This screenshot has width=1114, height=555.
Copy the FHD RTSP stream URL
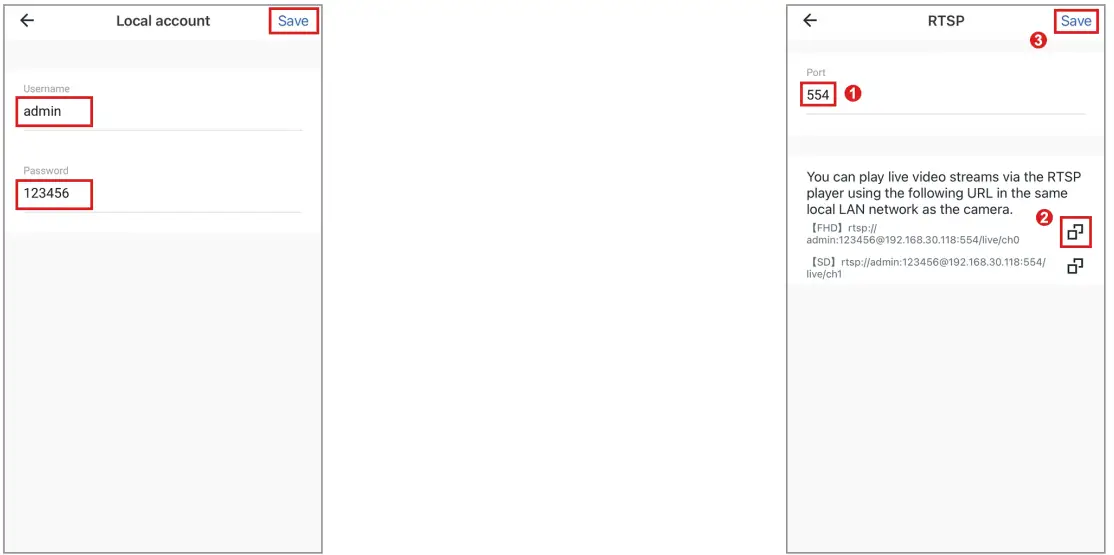(x=1076, y=232)
